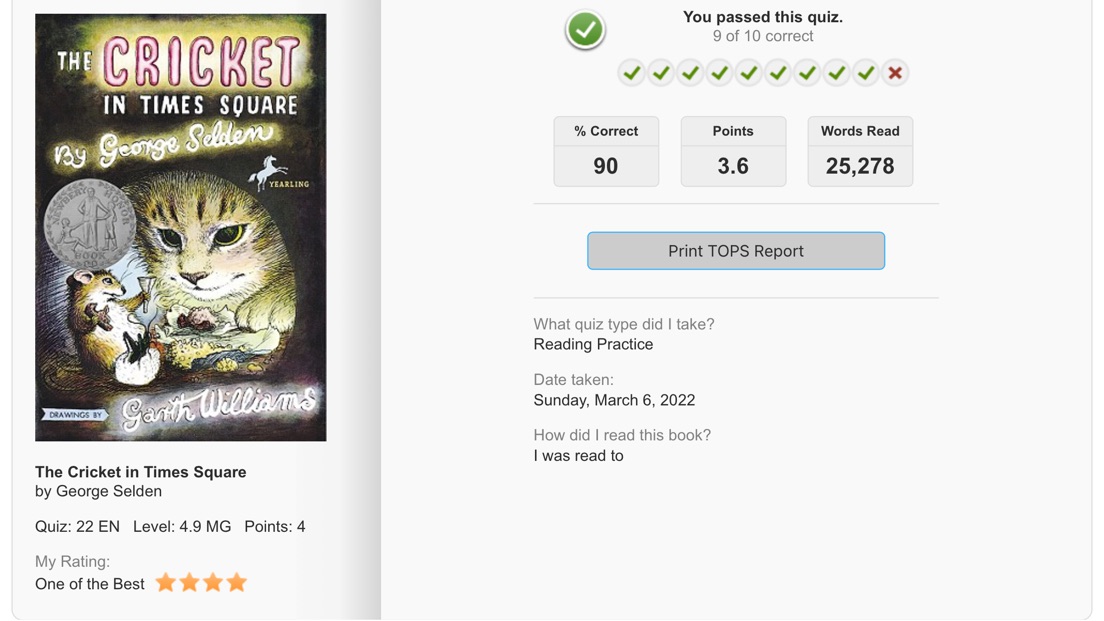Screen dimensions: 1104x621
Task: Click the book title text below cover
Action: pyautogui.click(x=141, y=472)
